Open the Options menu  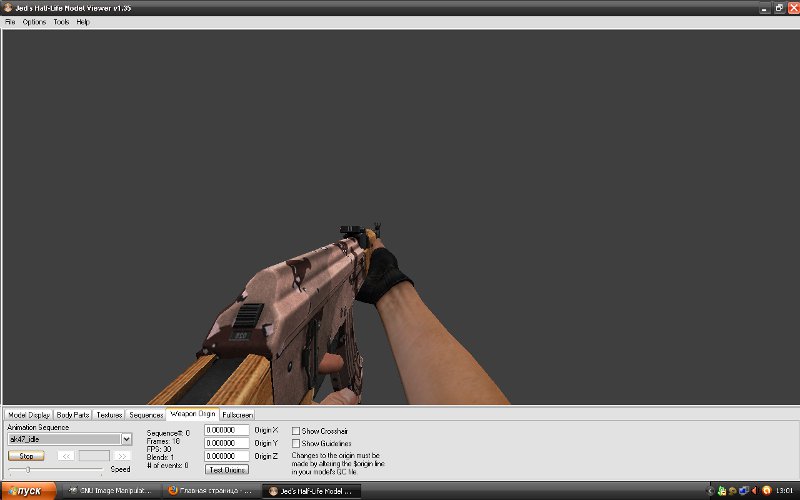34,22
